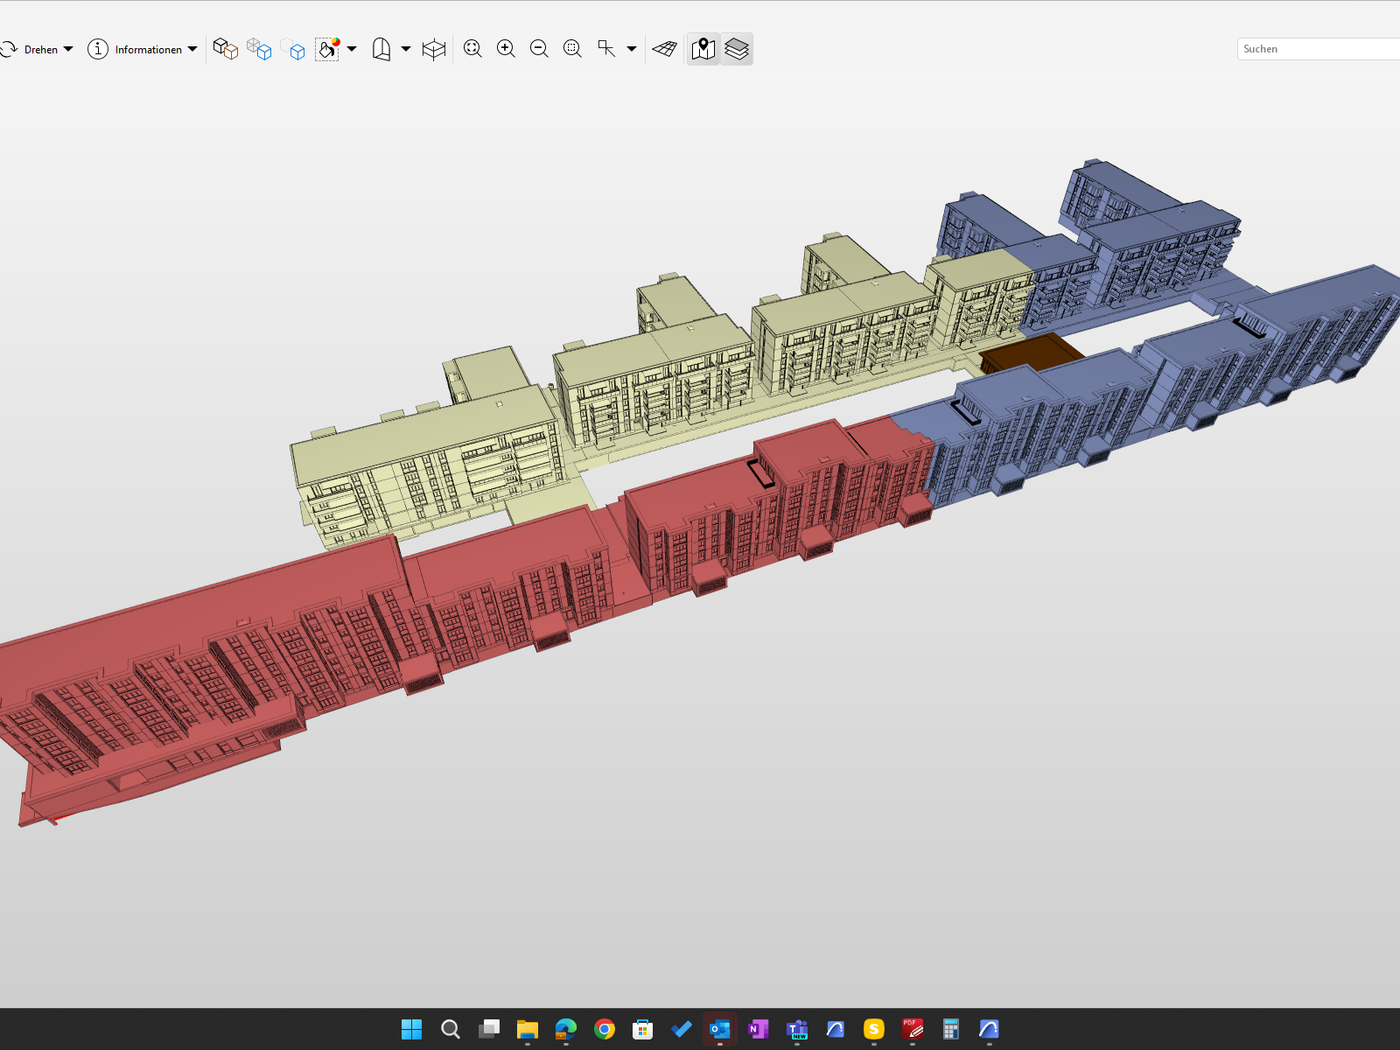Click the Drehen rotate tool
The height and width of the screenshot is (1050, 1400).
tap(30, 49)
